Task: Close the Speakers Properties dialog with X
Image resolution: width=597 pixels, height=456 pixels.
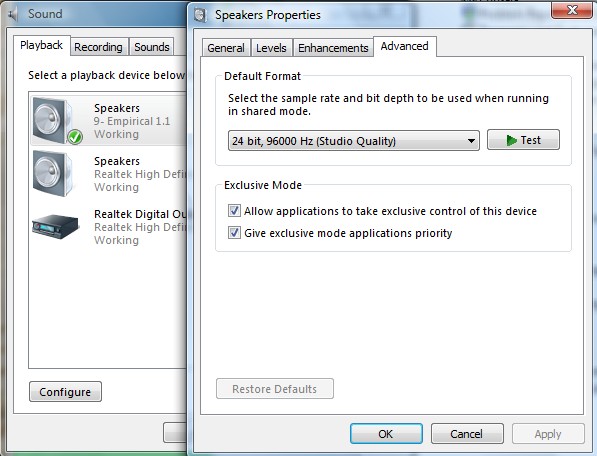Action: coord(572,10)
